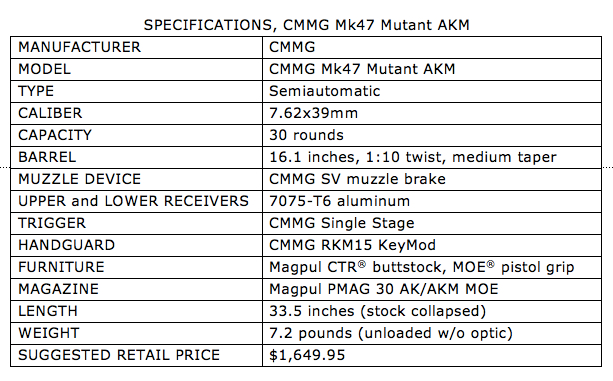Click the table title SPECIFICATIONS, CMMG Mk47 Mutant AKM
The height and width of the screenshot is (381, 613).
point(306,25)
